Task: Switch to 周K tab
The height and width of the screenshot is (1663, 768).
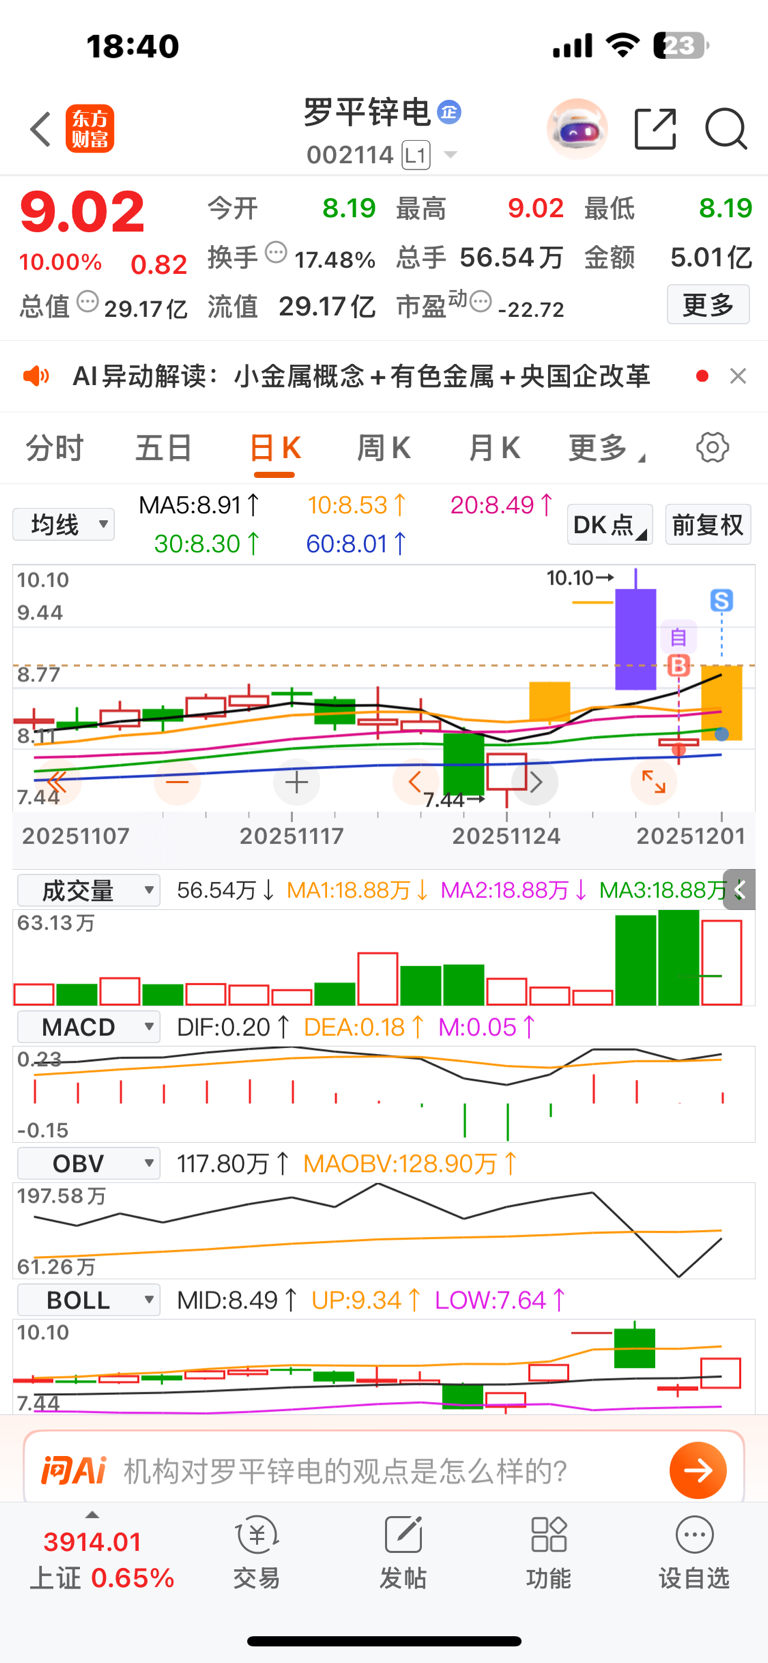Action: (x=384, y=448)
